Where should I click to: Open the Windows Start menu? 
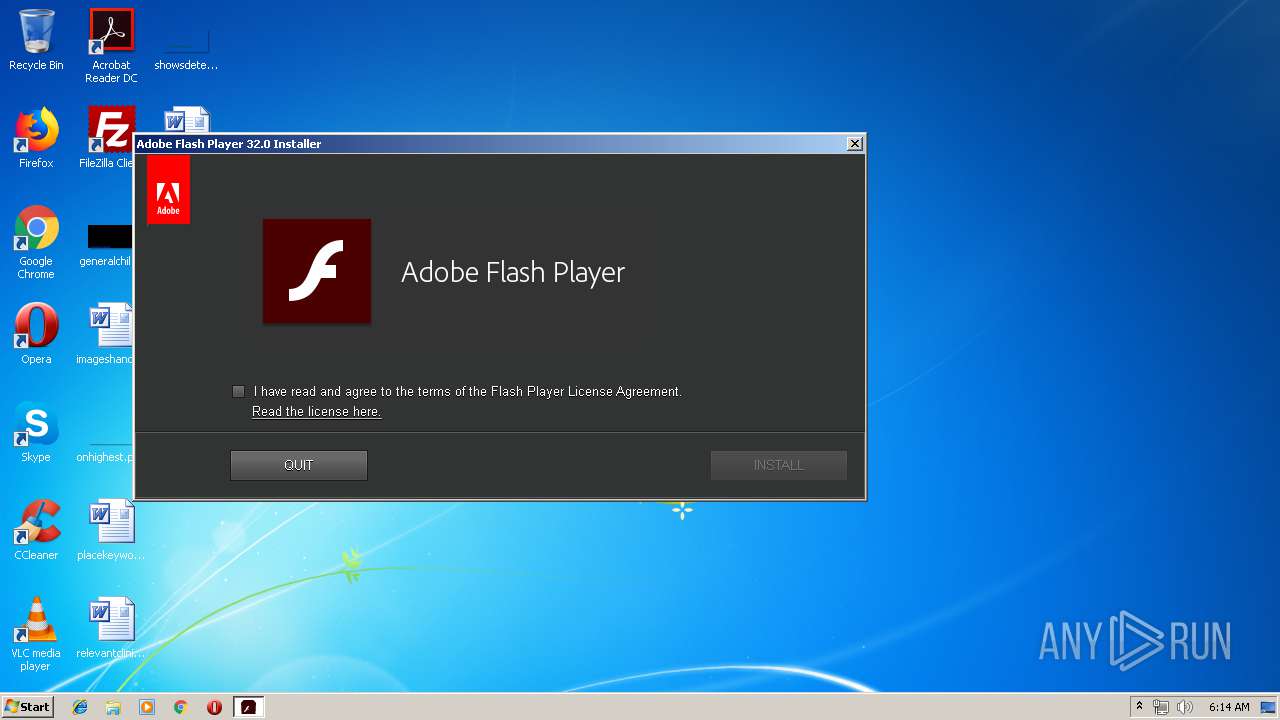pyautogui.click(x=27, y=707)
